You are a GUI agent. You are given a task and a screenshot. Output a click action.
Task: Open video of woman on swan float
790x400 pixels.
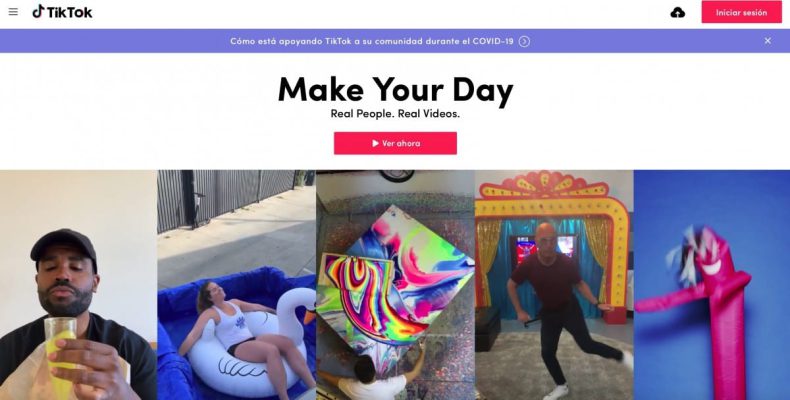(236, 285)
